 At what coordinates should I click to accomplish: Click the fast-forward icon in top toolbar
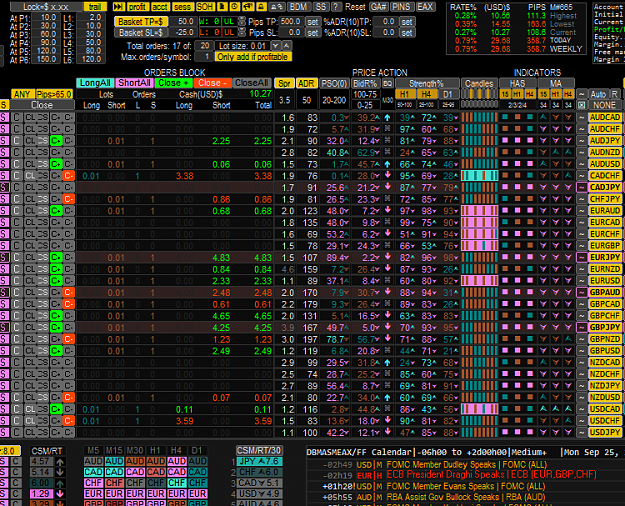[x=118, y=7]
